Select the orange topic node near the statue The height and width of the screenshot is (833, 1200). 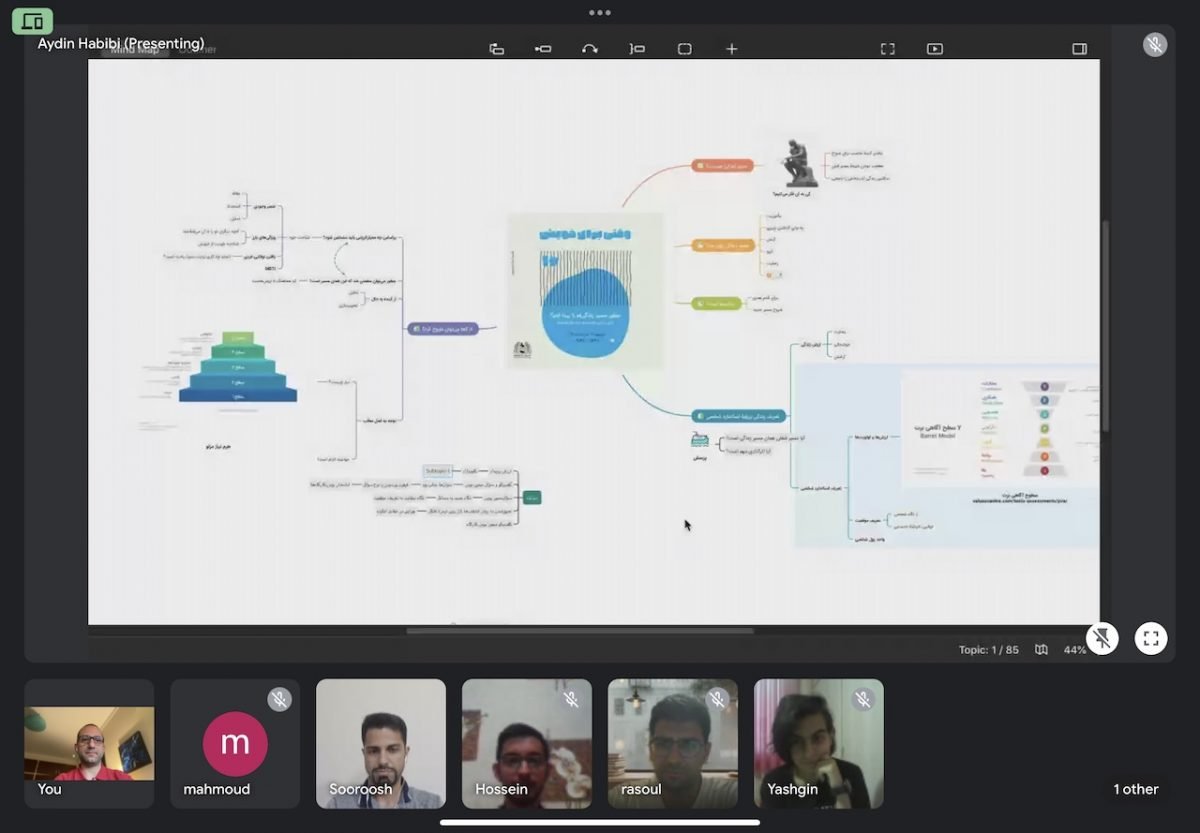722,165
